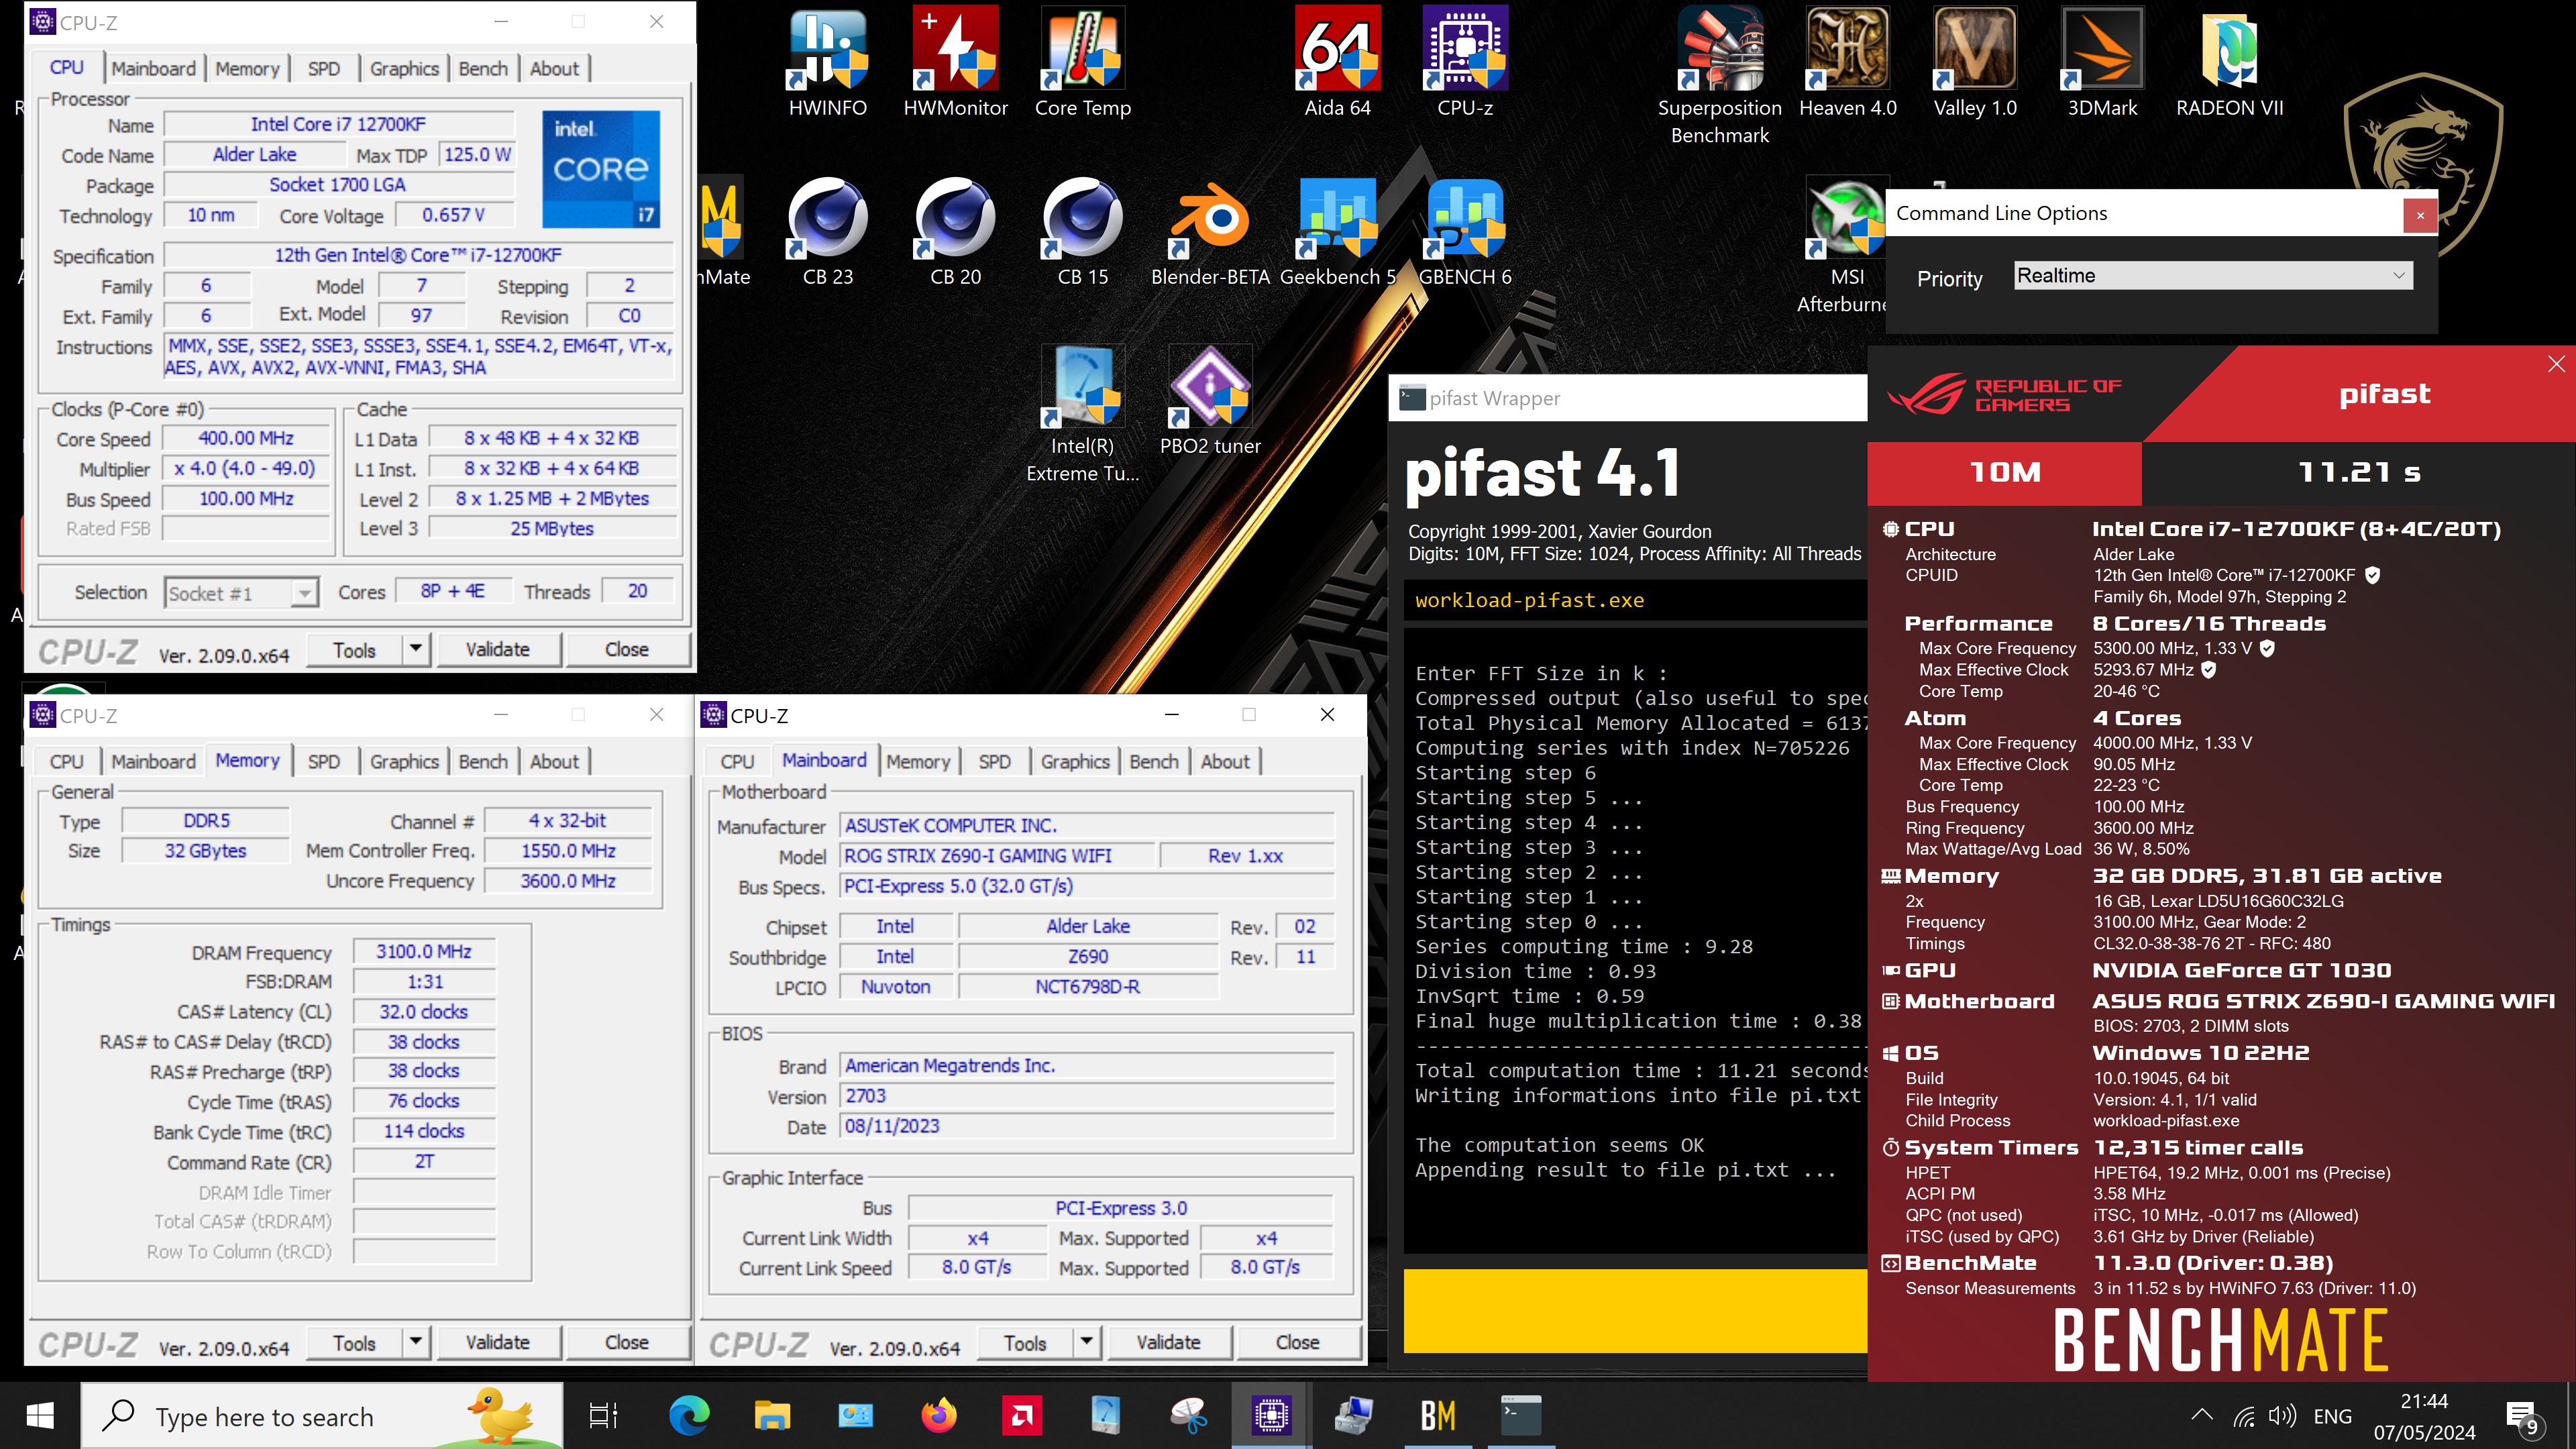This screenshot has width=2576, height=1449.
Task: Select CPU tab in the Mainboard tab window
Action: pyautogui.click(x=737, y=761)
